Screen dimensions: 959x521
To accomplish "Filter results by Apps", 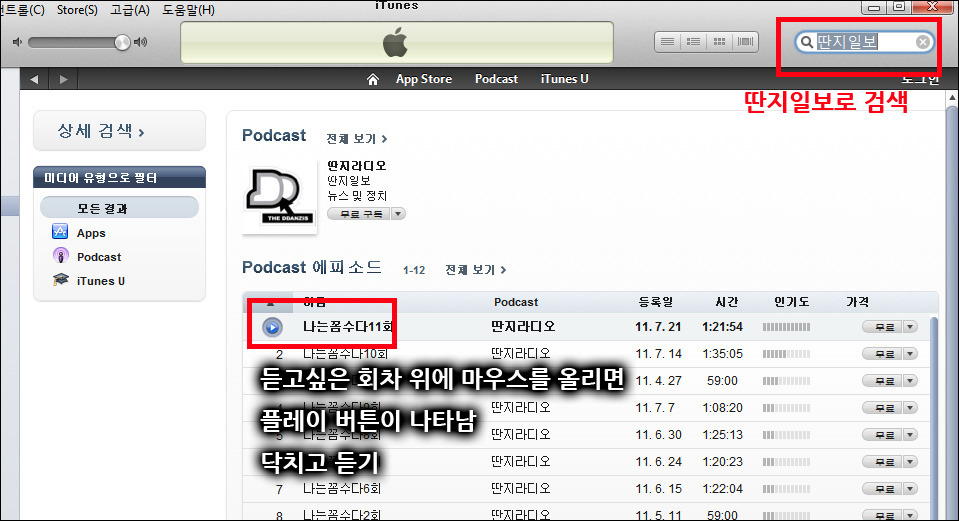I will 91,233.
